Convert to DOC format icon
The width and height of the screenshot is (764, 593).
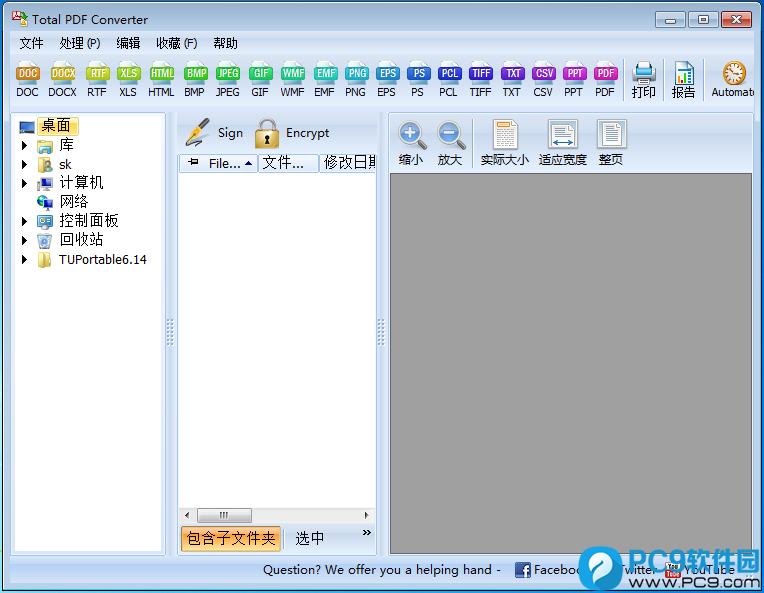coord(27,79)
